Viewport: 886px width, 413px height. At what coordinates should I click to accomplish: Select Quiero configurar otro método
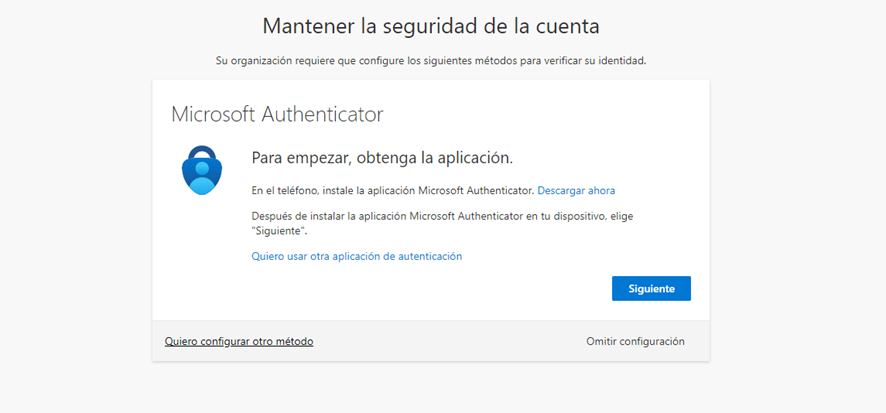pos(239,341)
